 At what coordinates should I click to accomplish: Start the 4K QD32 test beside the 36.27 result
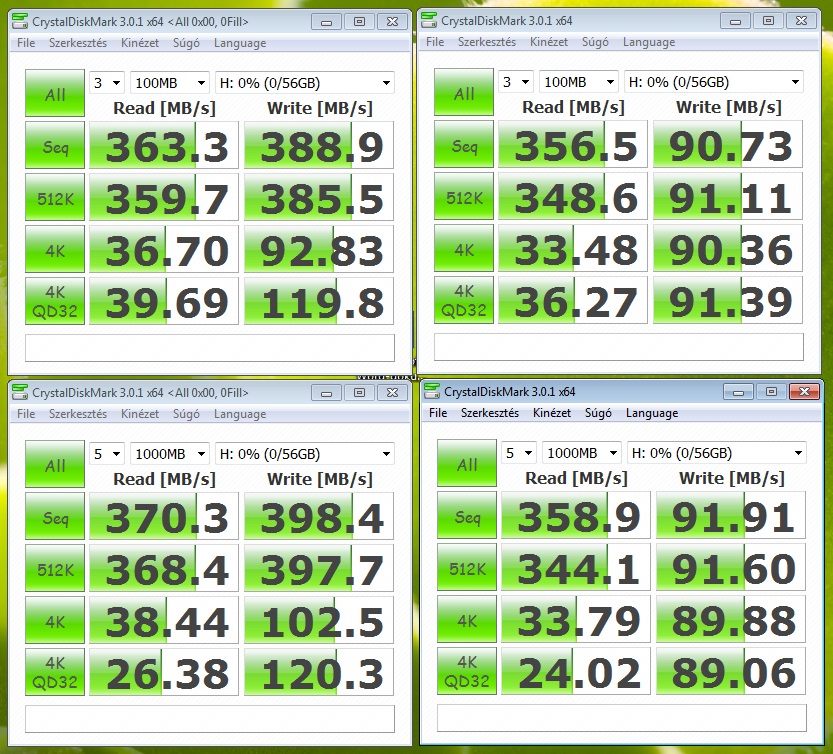(464, 300)
